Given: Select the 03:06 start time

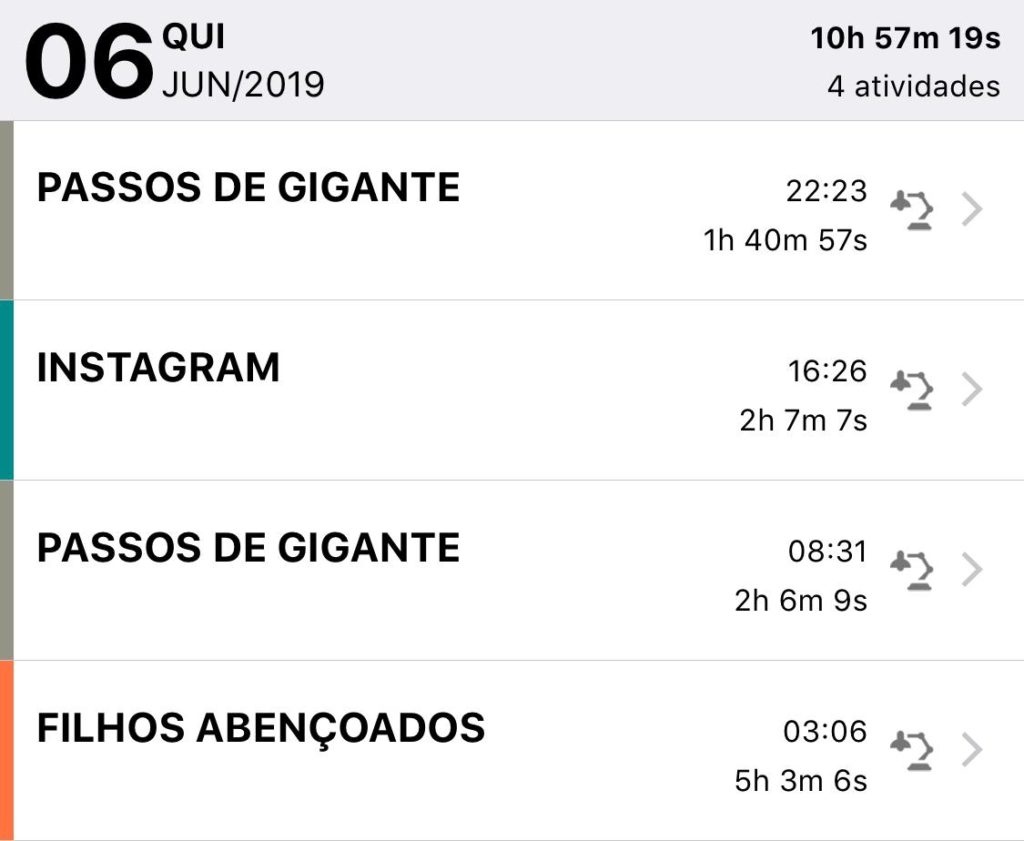Looking at the screenshot, I should (825, 731).
